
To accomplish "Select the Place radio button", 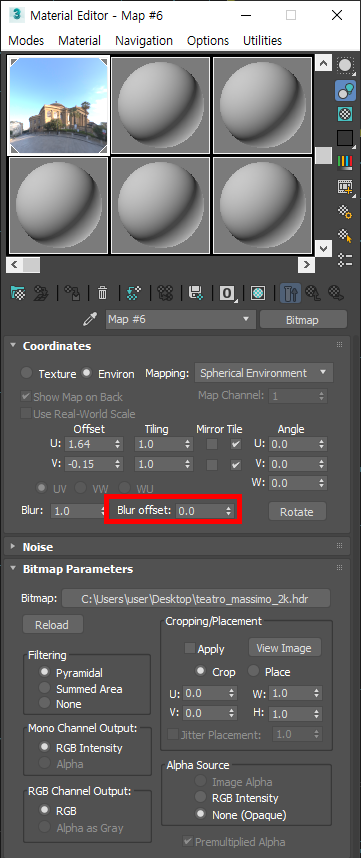I will [x=254, y=671].
